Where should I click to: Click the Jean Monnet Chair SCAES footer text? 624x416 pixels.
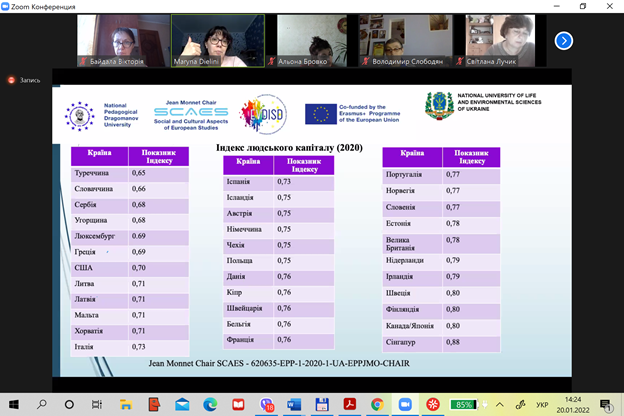279,363
